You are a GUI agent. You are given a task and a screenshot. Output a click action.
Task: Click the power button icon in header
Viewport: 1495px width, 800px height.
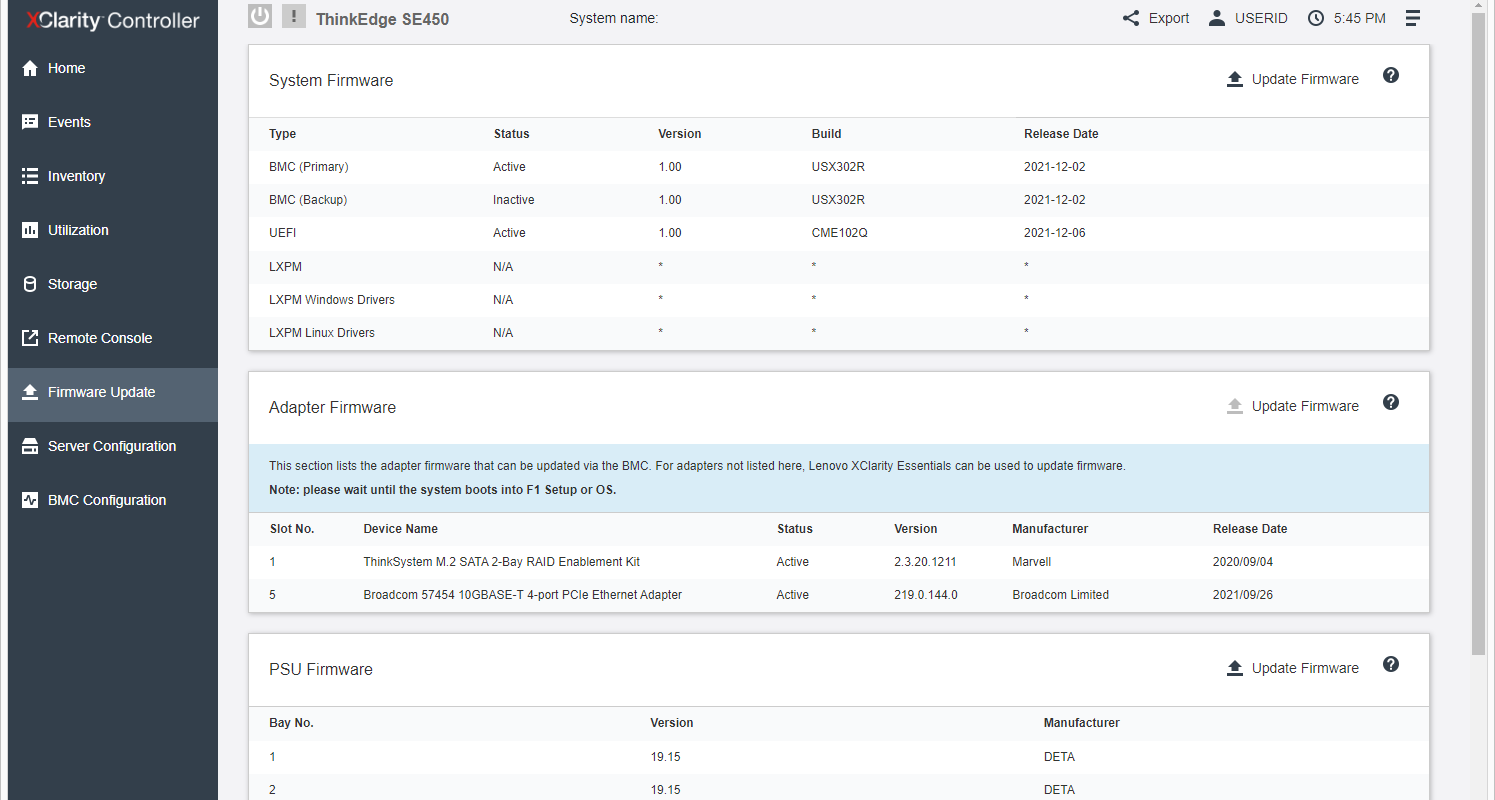pyautogui.click(x=260, y=16)
